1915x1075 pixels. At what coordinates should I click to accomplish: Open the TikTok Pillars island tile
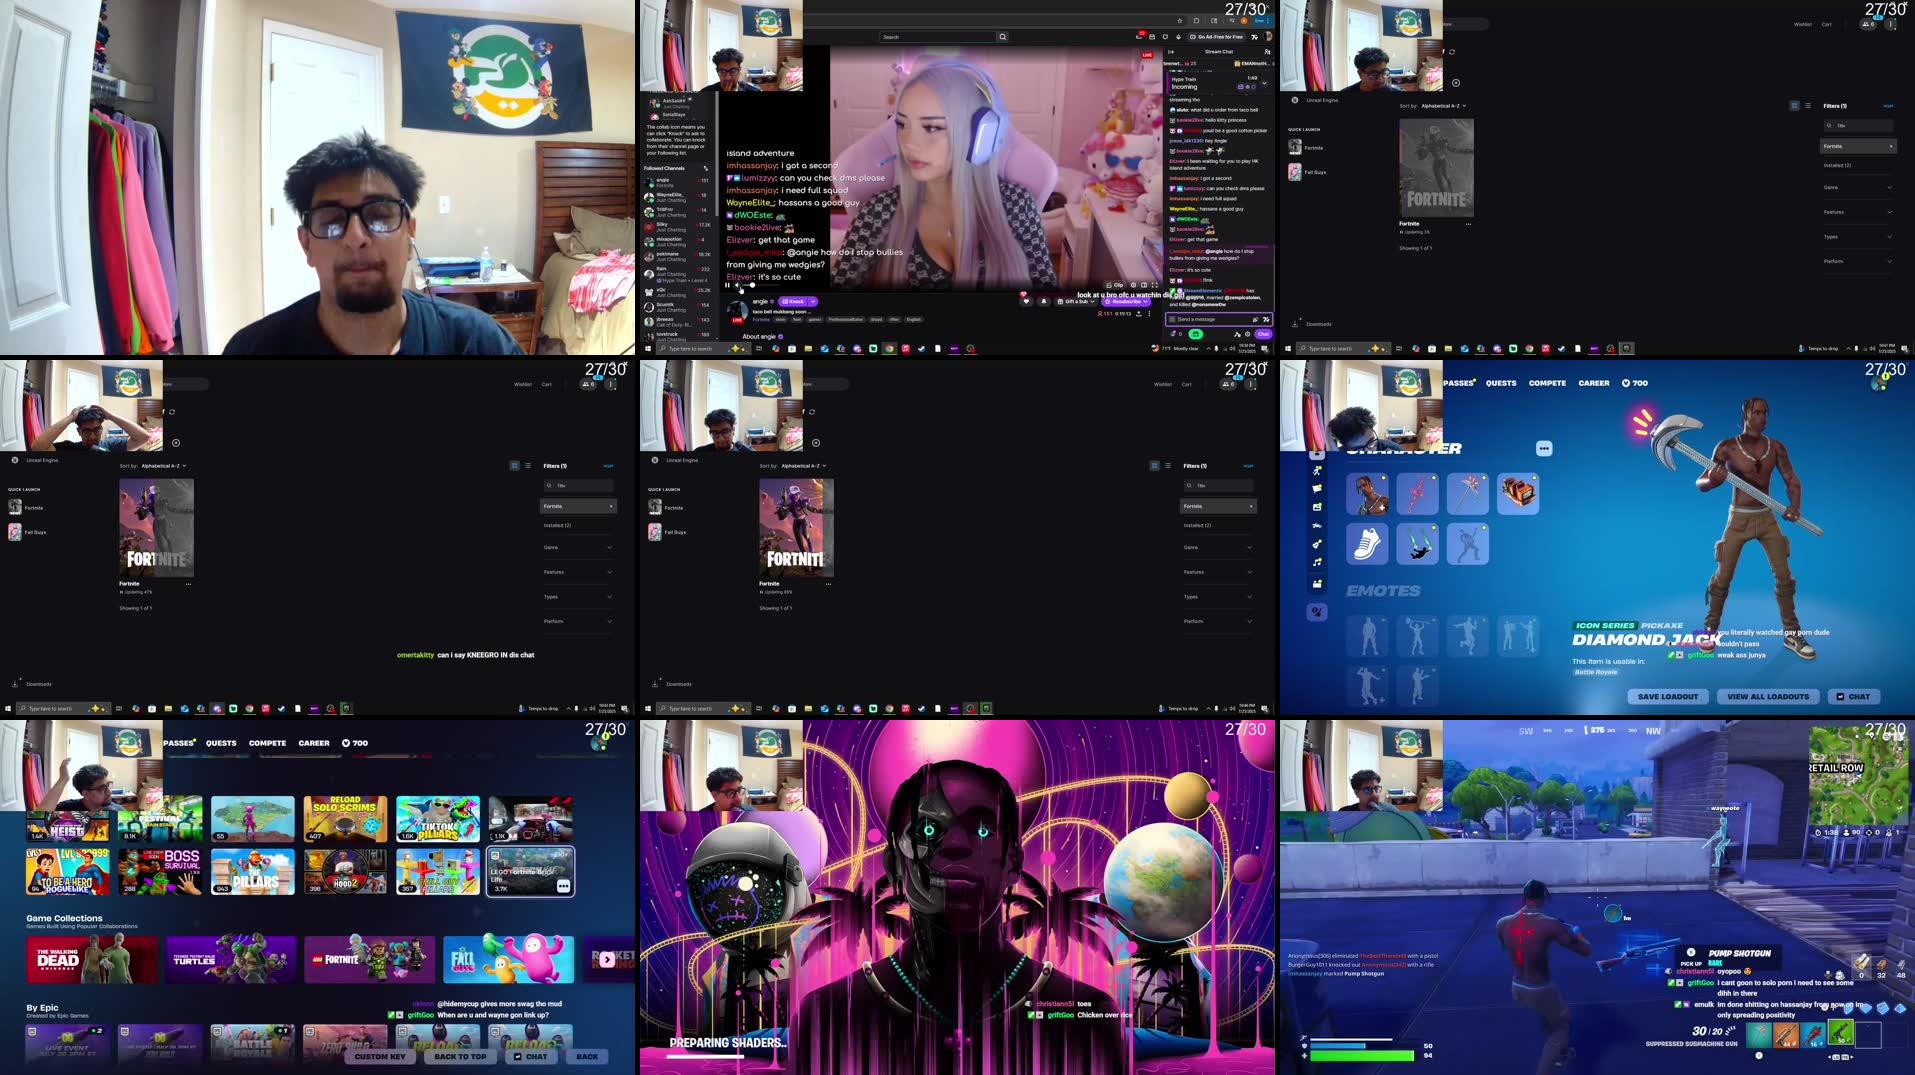[x=437, y=818]
